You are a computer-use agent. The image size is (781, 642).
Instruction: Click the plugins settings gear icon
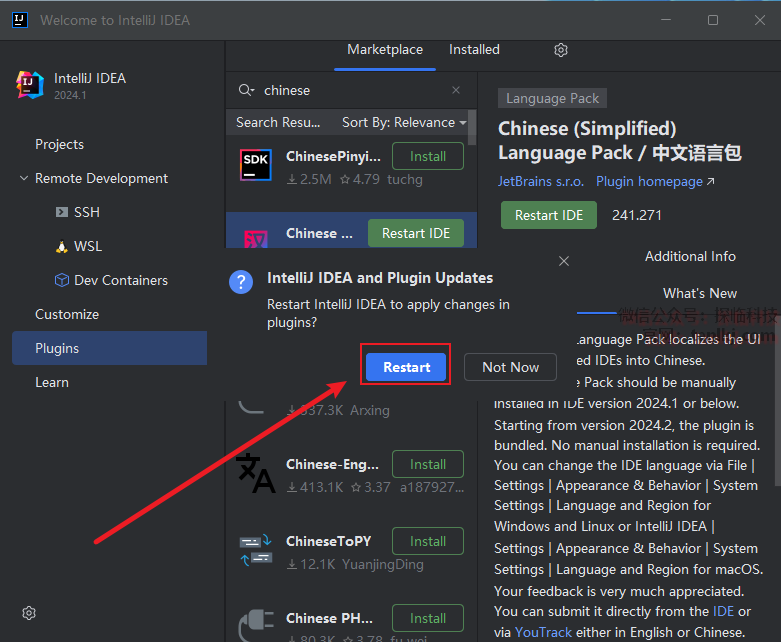pos(561,50)
